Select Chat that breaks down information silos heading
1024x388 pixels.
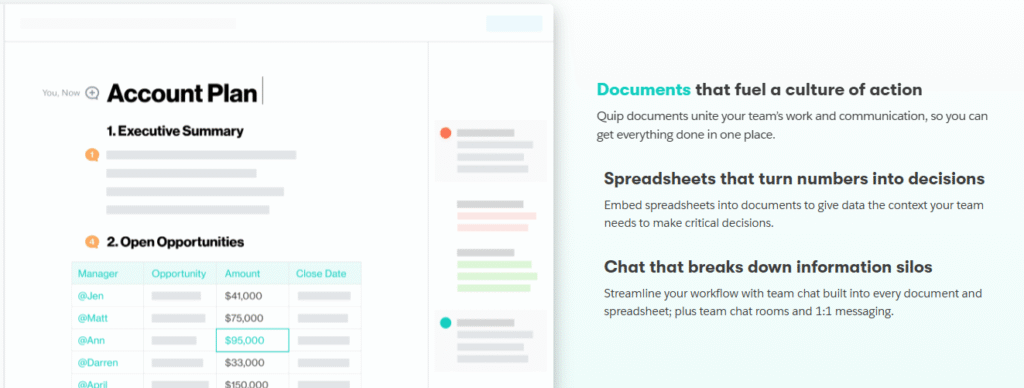(768, 267)
